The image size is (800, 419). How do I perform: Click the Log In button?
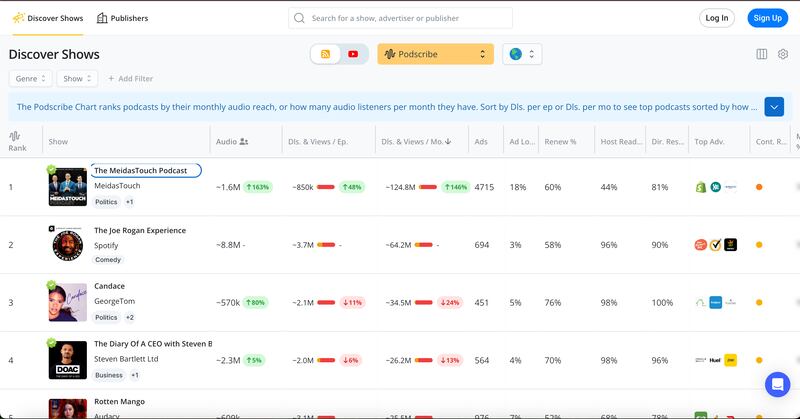(x=716, y=18)
